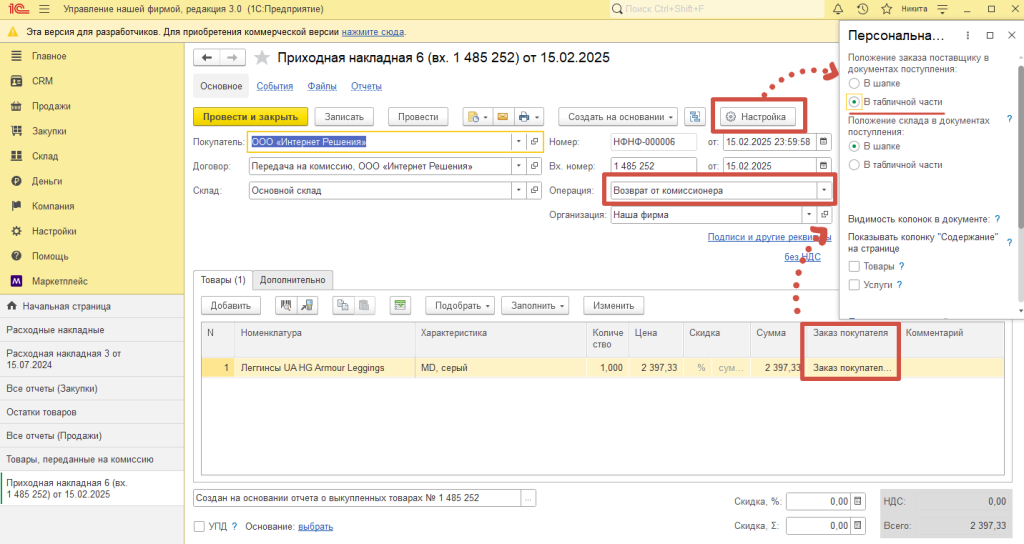Open the Заполнить dropdown
This screenshot has width=1024, height=544.
tap(538, 306)
